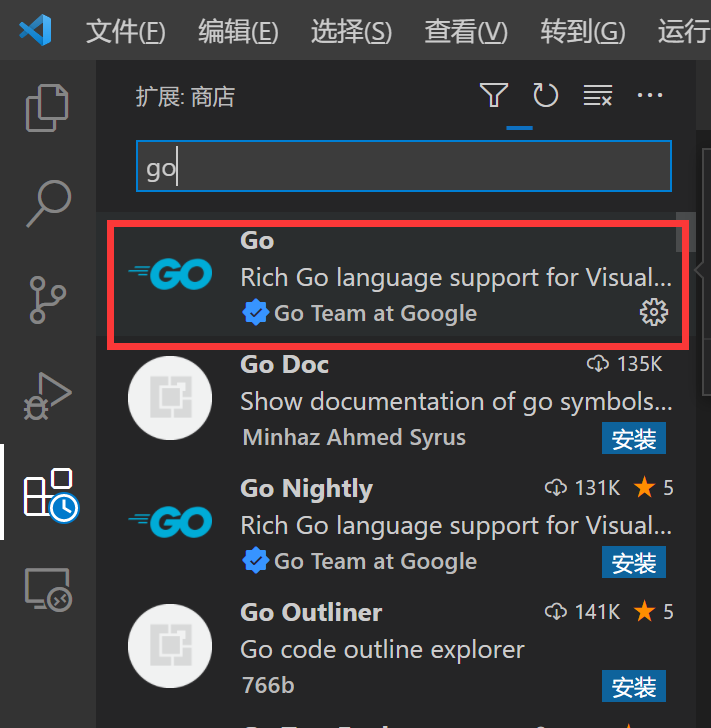Viewport: 711px width, 728px height.
Task: Open the Source Control view
Action: [48, 300]
